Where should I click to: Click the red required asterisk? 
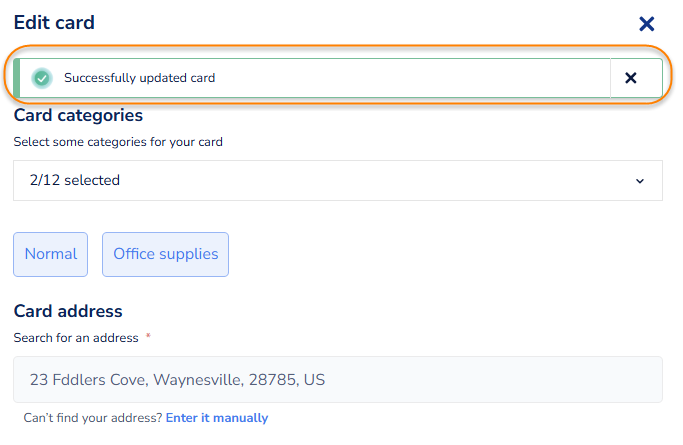click(148, 337)
